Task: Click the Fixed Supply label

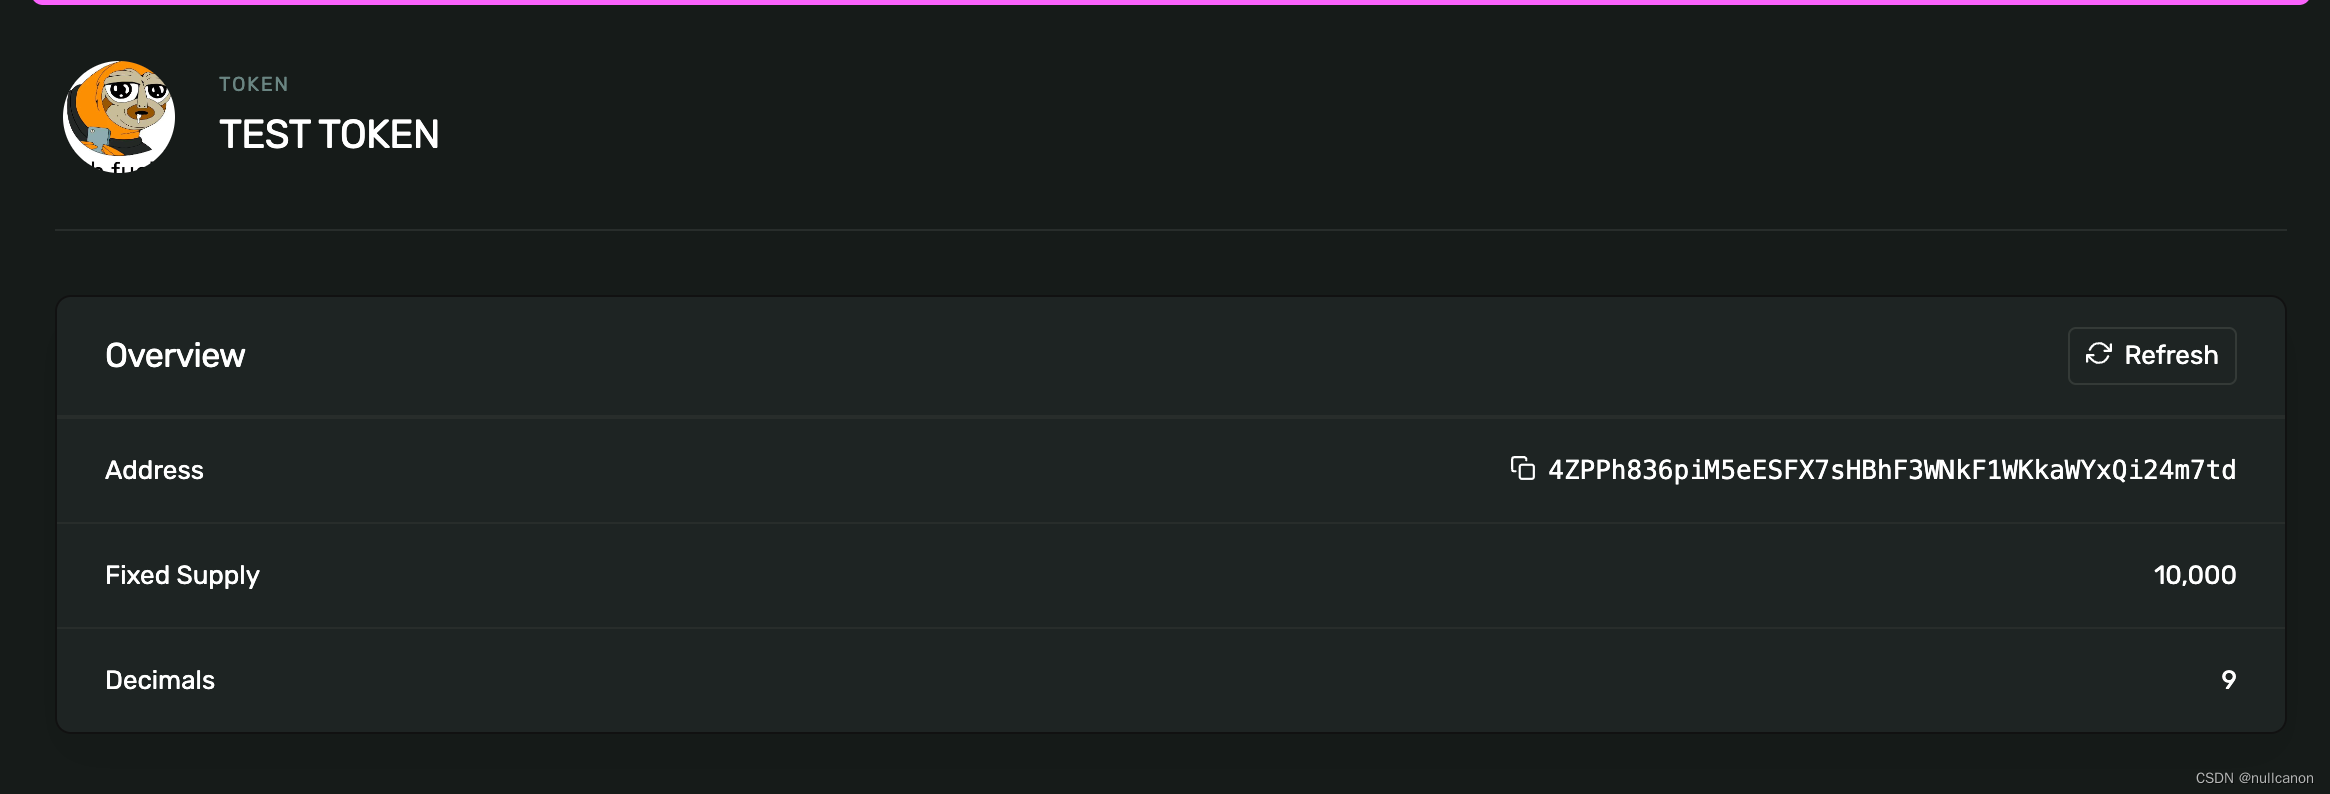Action: [x=182, y=575]
